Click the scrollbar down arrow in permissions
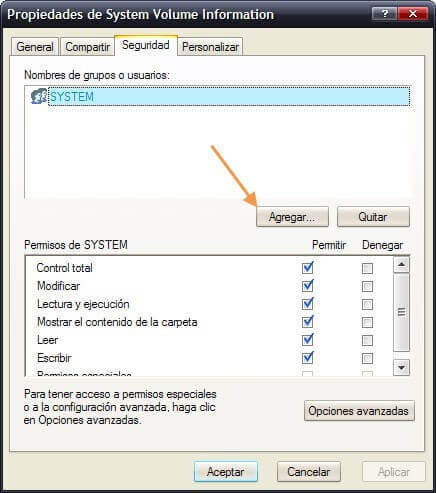 [x=401, y=367]
